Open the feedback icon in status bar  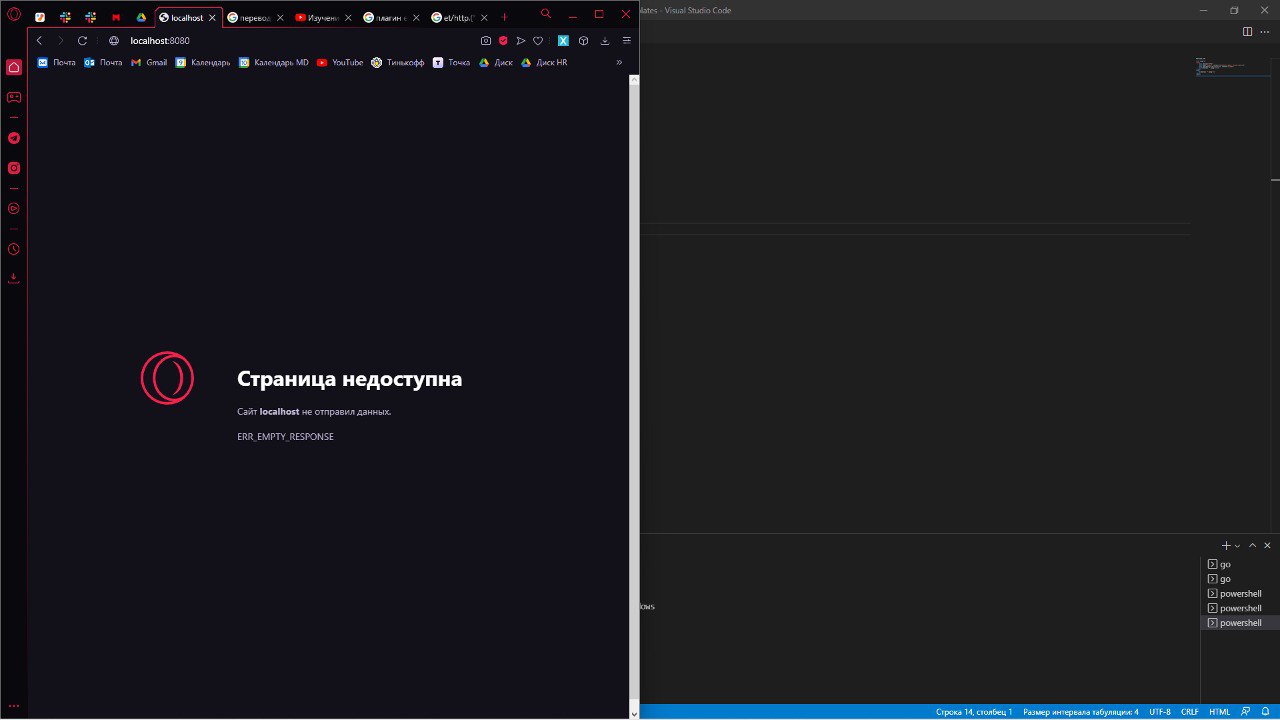pyautogui.click(x=1246, y=712)
